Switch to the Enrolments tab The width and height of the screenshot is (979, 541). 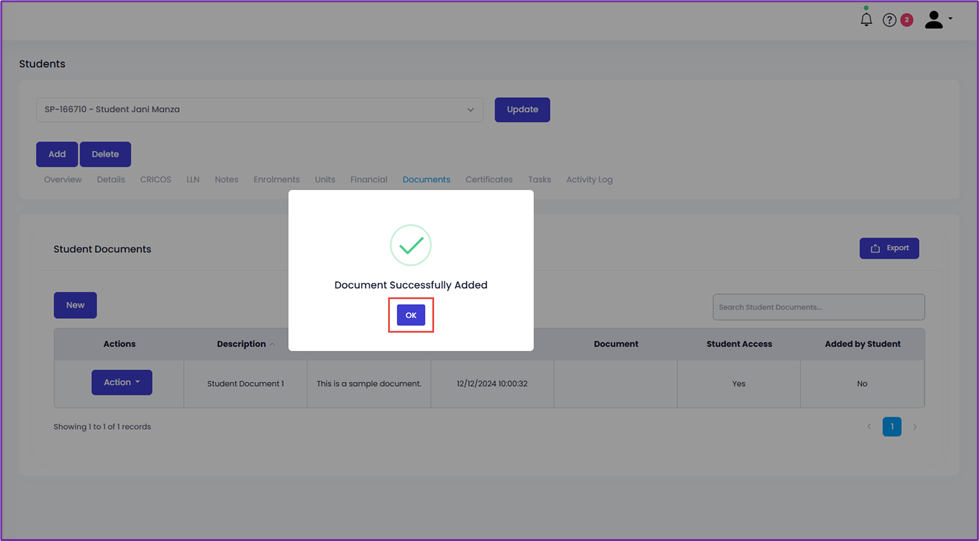point(277,179)
